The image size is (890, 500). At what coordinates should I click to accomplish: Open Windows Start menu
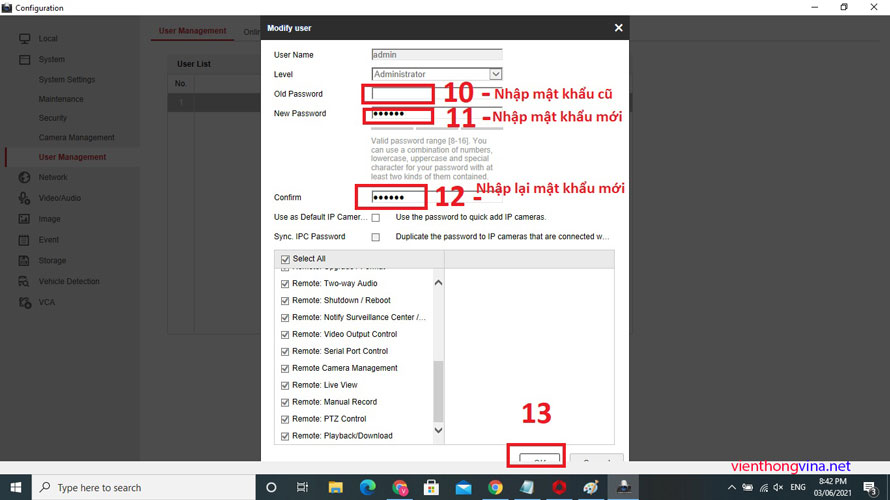(x=15, y=488)
